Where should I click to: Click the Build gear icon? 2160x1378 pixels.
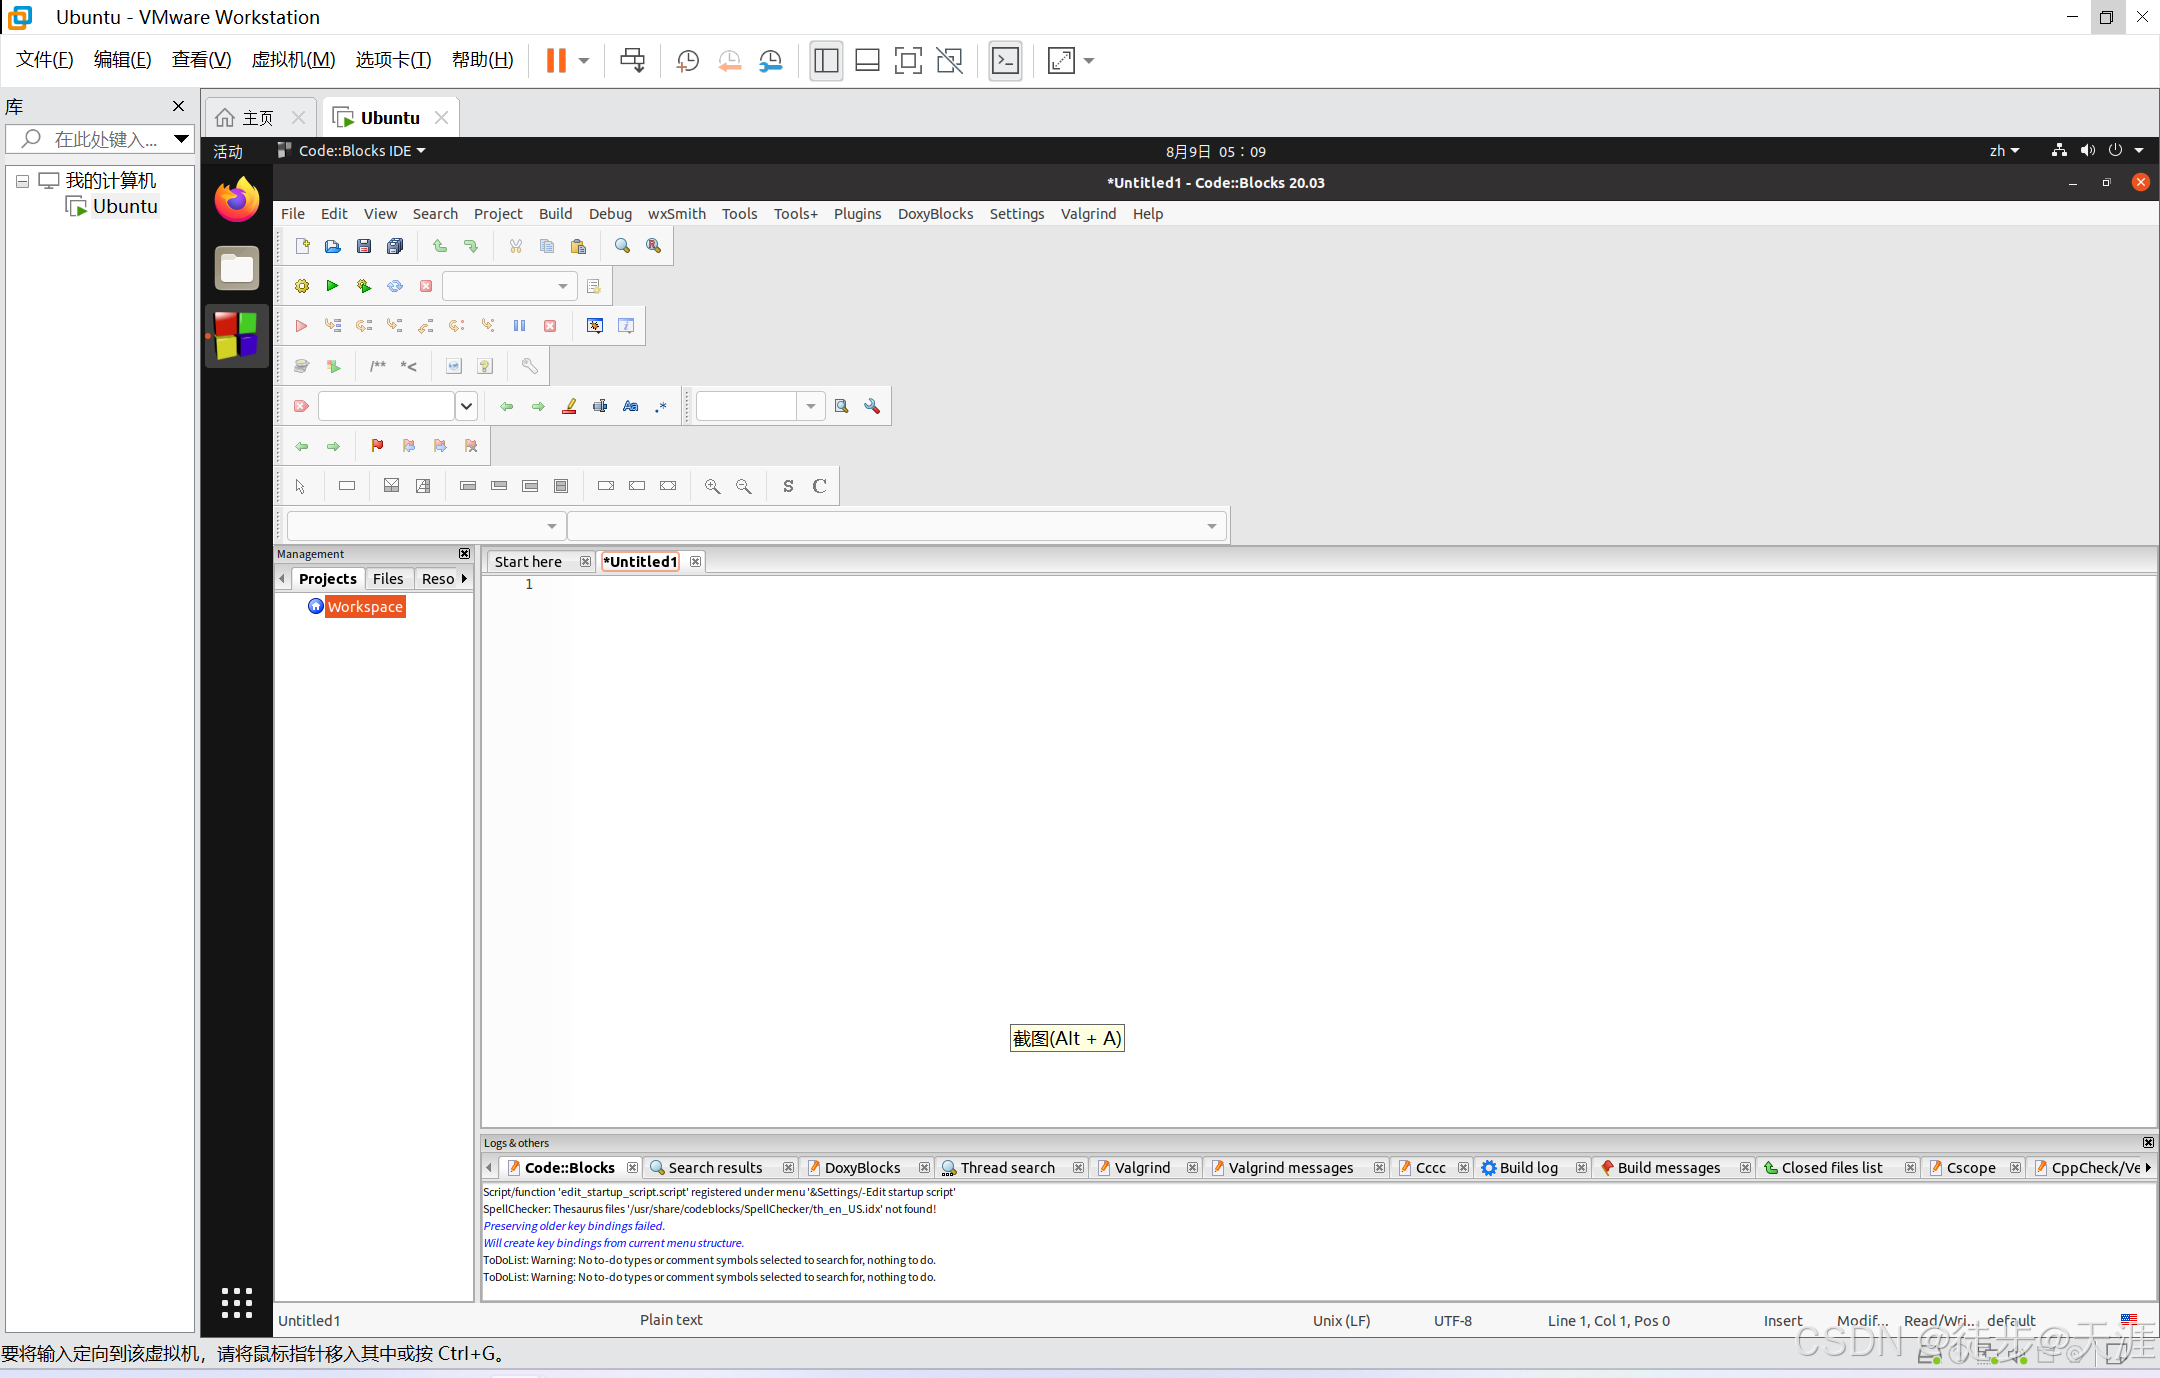(302, 286)
